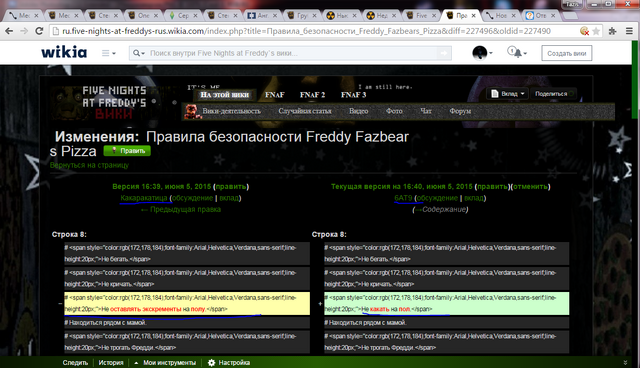Image resolution: width=640 pixels, height=368 pixels.
Task: Open the Версия 16:39, июня 5, 2015 revision link
Action: 162,186
